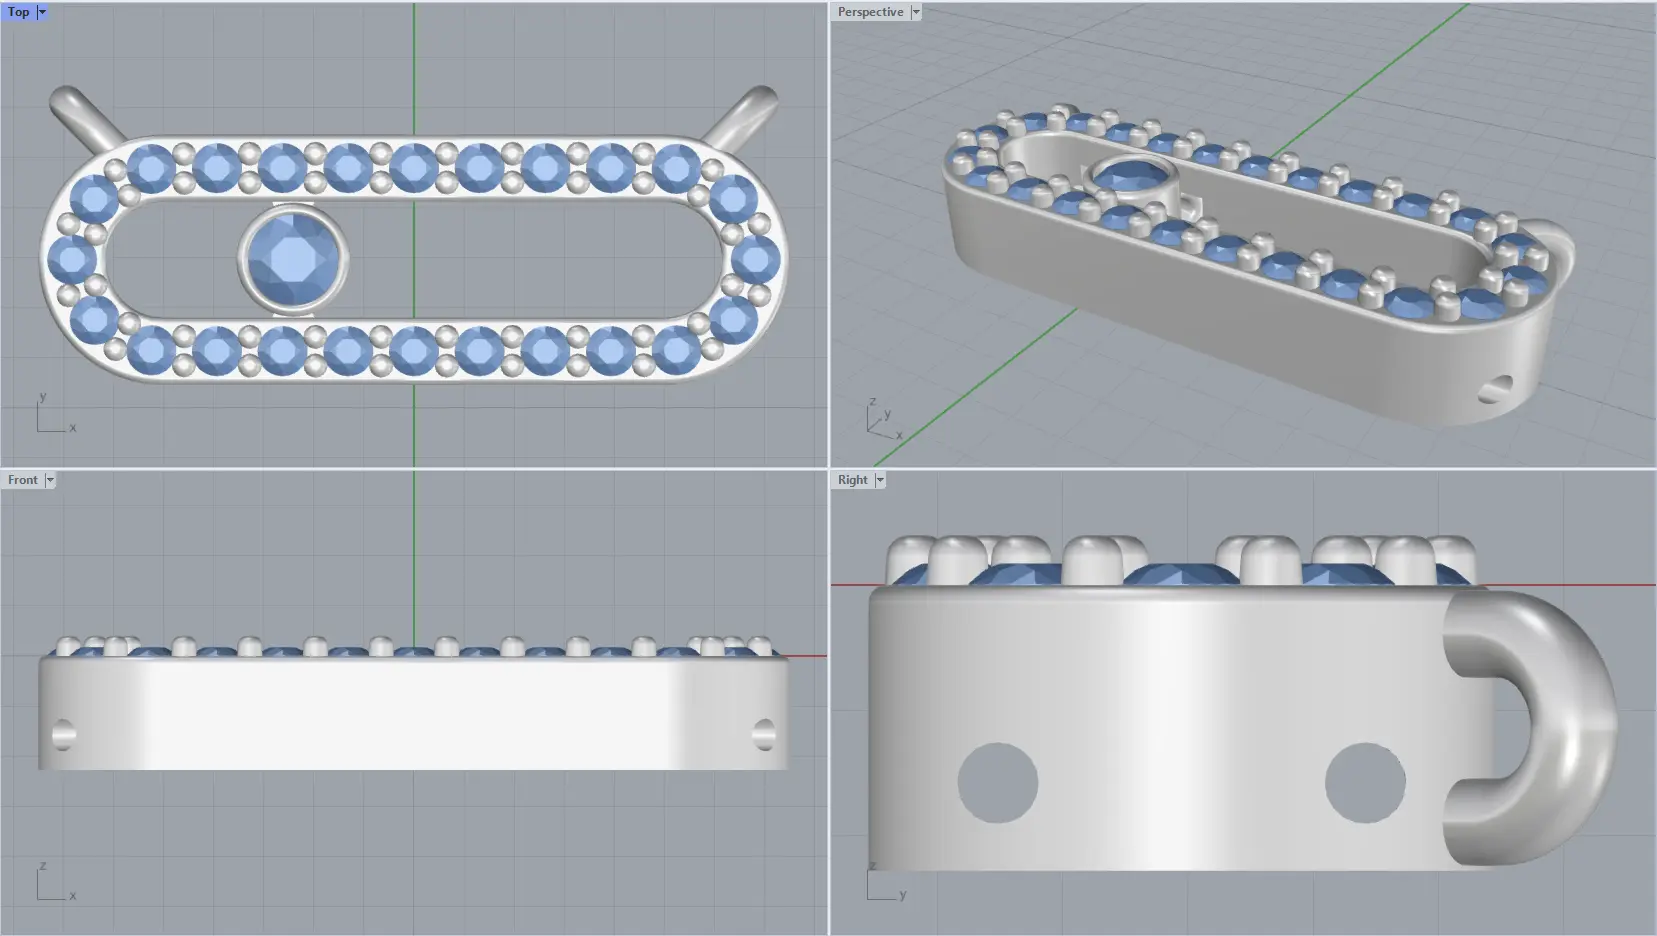
Task: Select the left hole in Front view
Action: [63, 734]
